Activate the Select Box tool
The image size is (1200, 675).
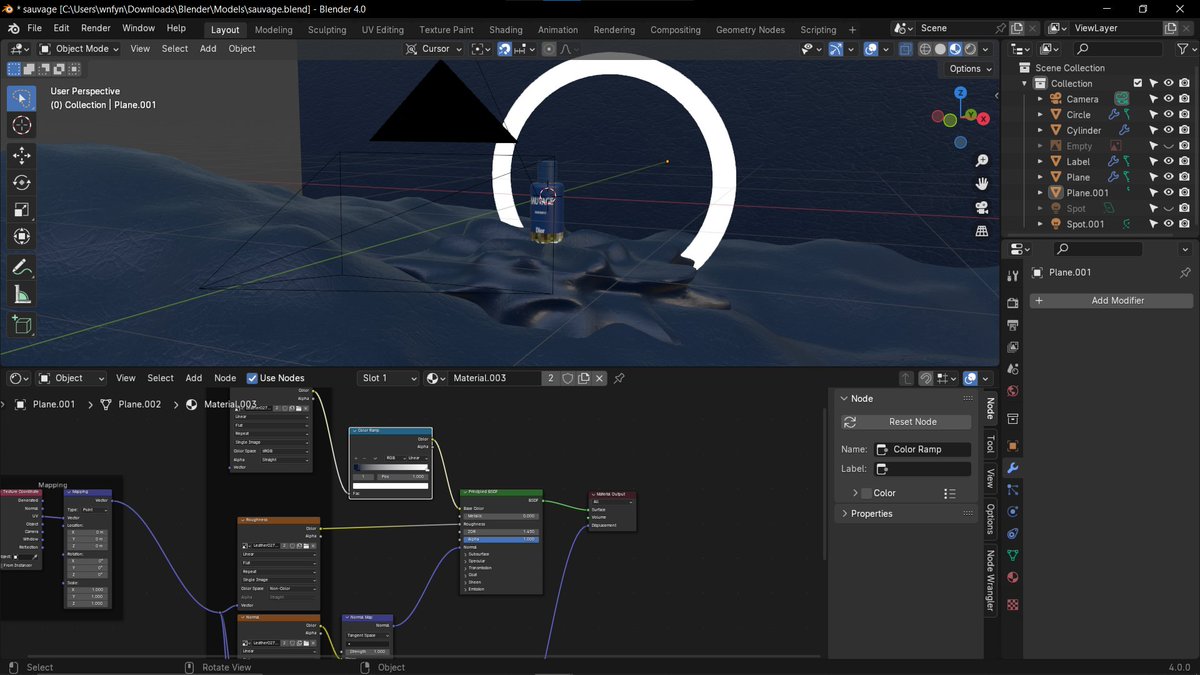[x=22, y=98]
